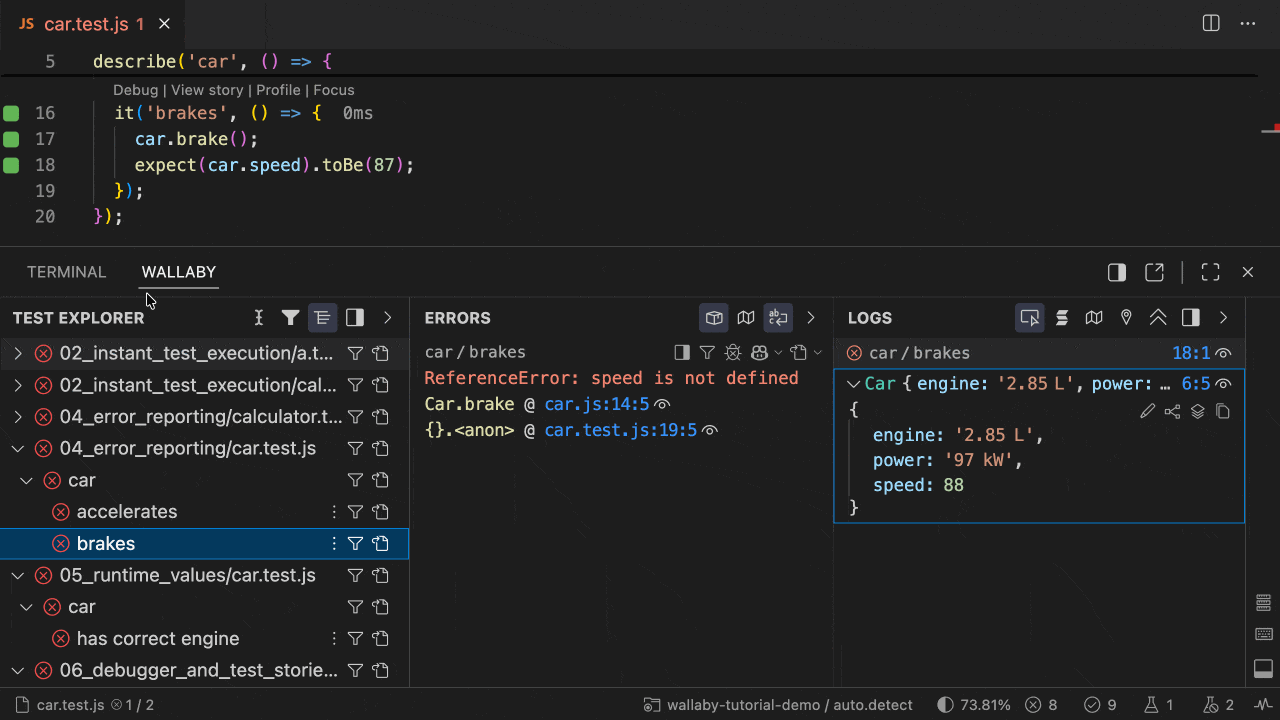
Task: Click the pencil edit icon in the log entry
Action: tap(1148, 411)
